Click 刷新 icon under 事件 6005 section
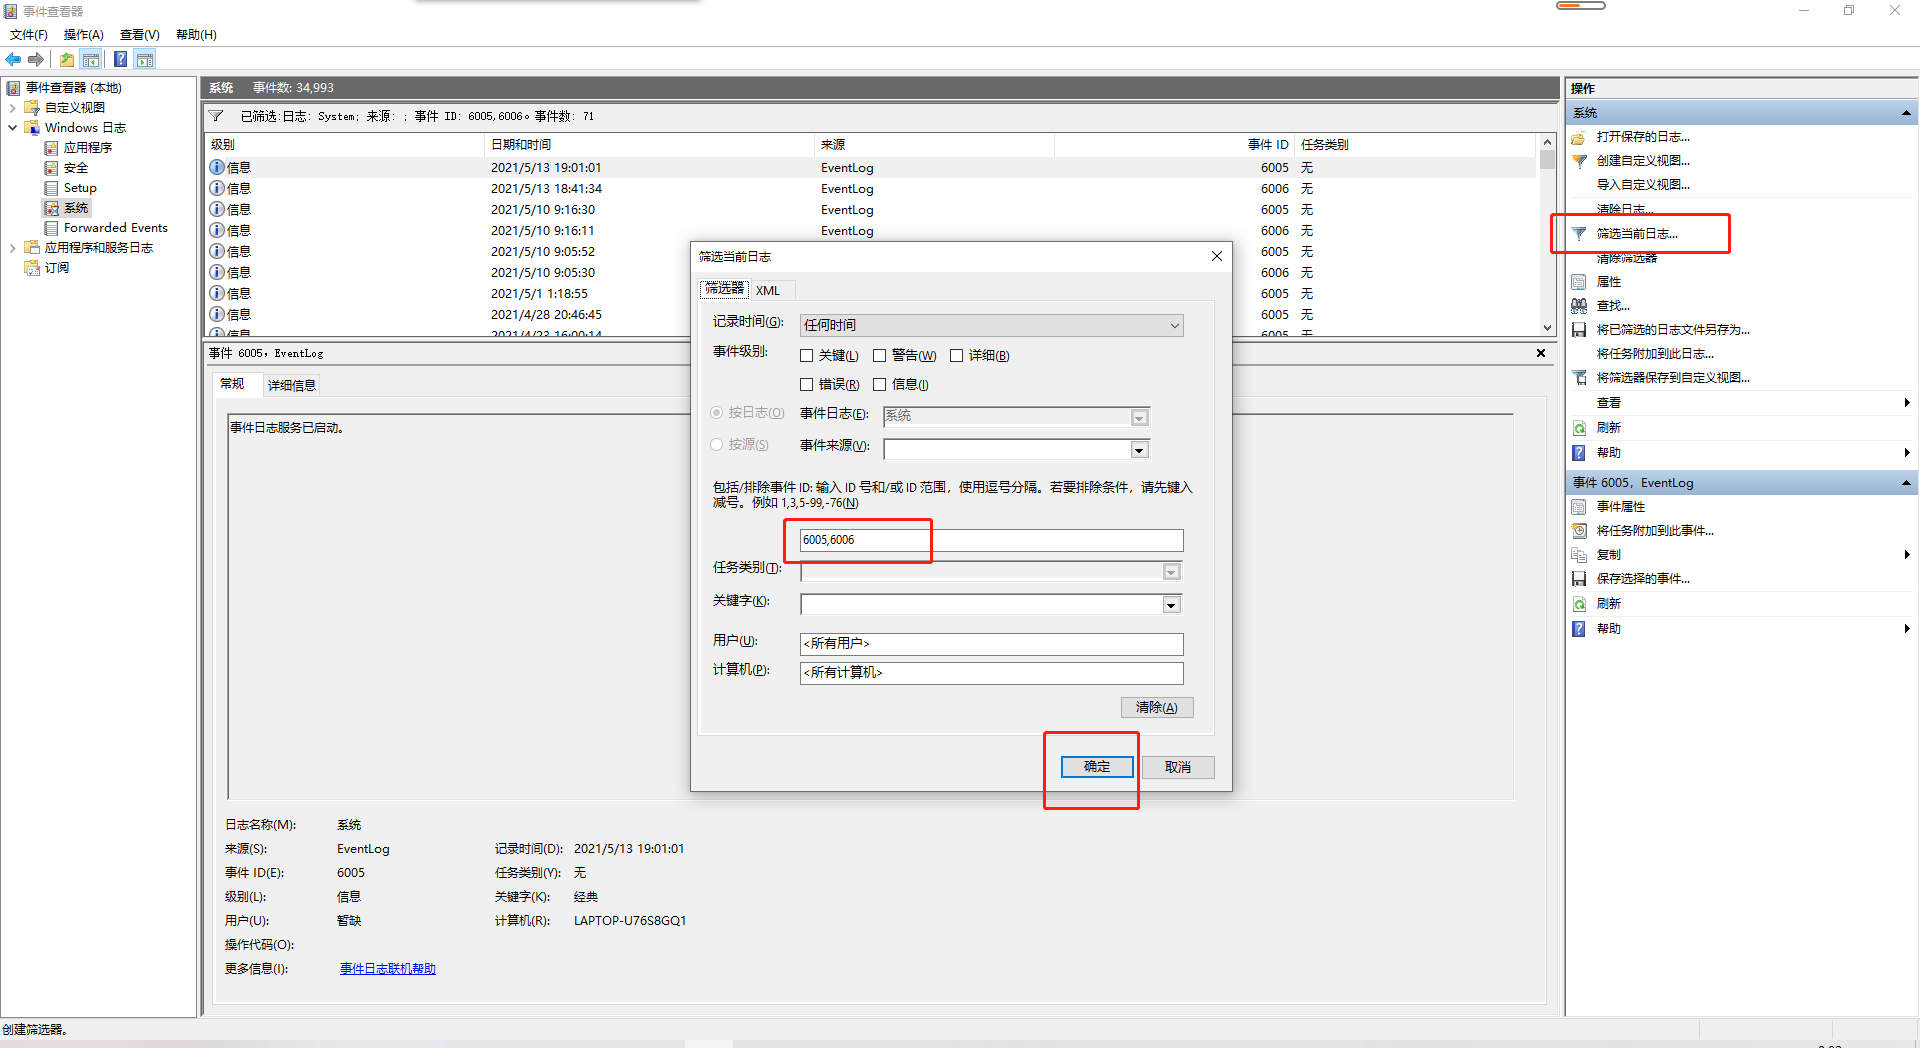Viewport: 1920px width, 1048px height. [1579, 604]
